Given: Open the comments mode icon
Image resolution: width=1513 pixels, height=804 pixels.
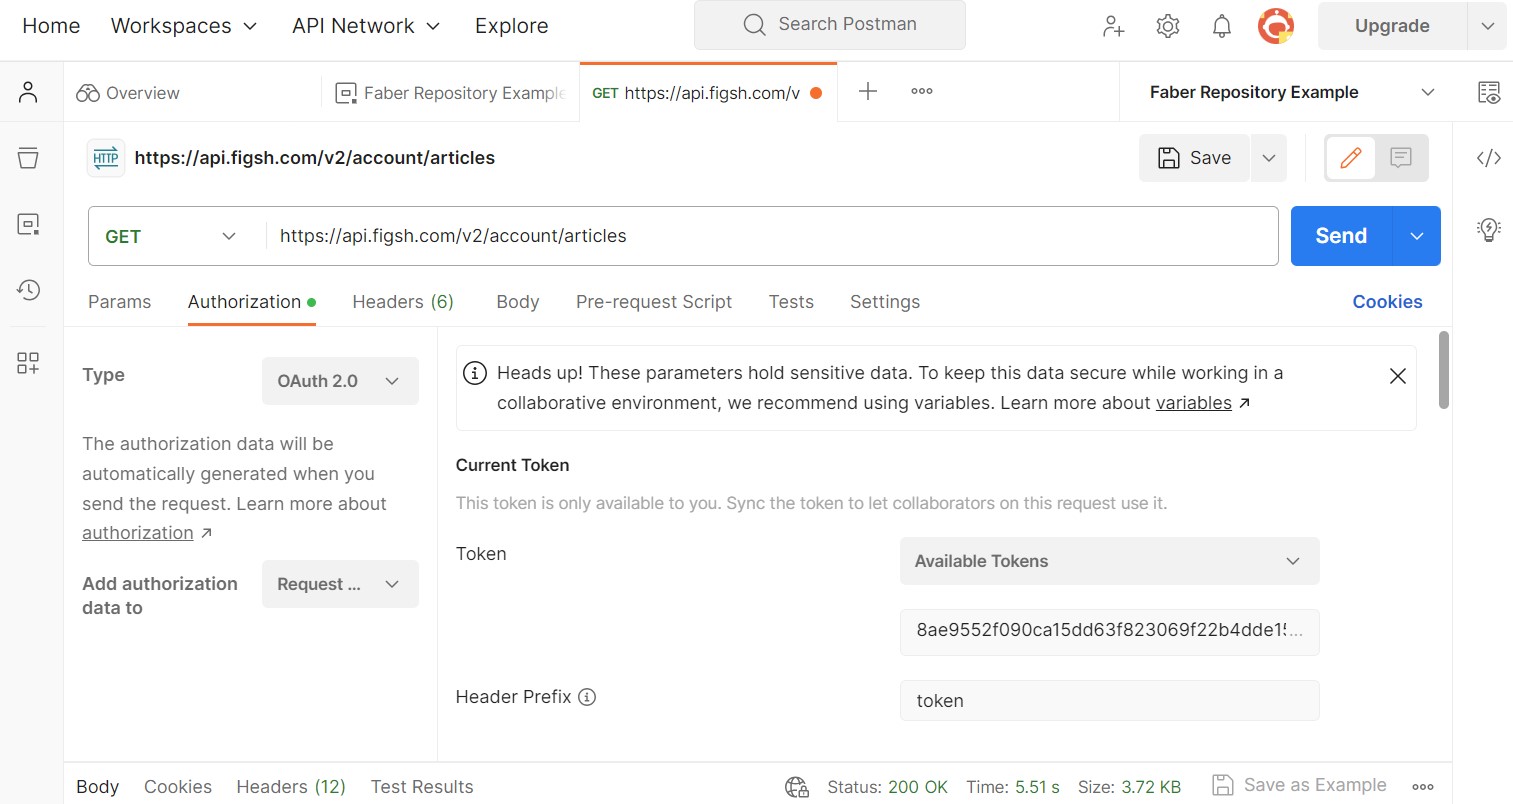Looking at the screenshot, I should tap(1401, 158).
